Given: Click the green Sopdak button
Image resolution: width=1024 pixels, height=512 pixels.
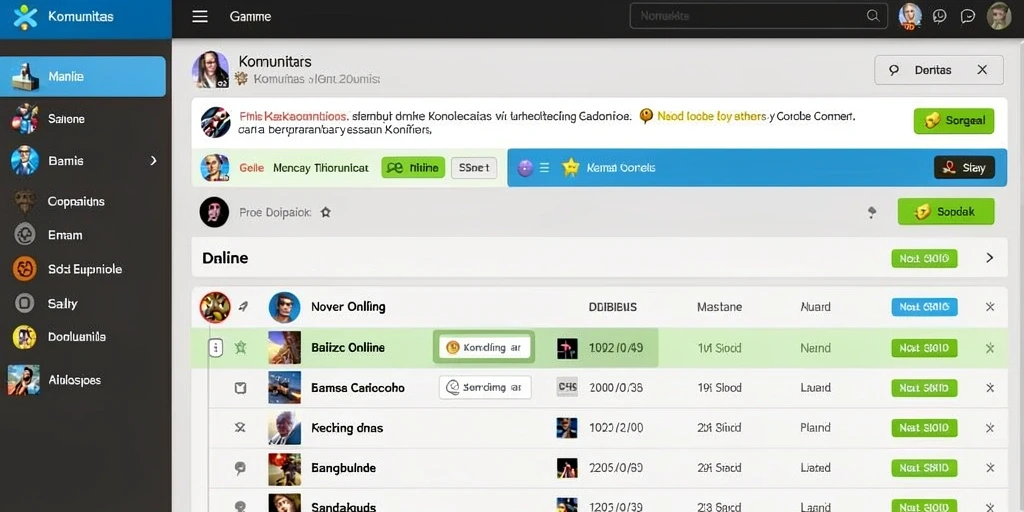Looking at the screenshot, I should tap(946, 212).
